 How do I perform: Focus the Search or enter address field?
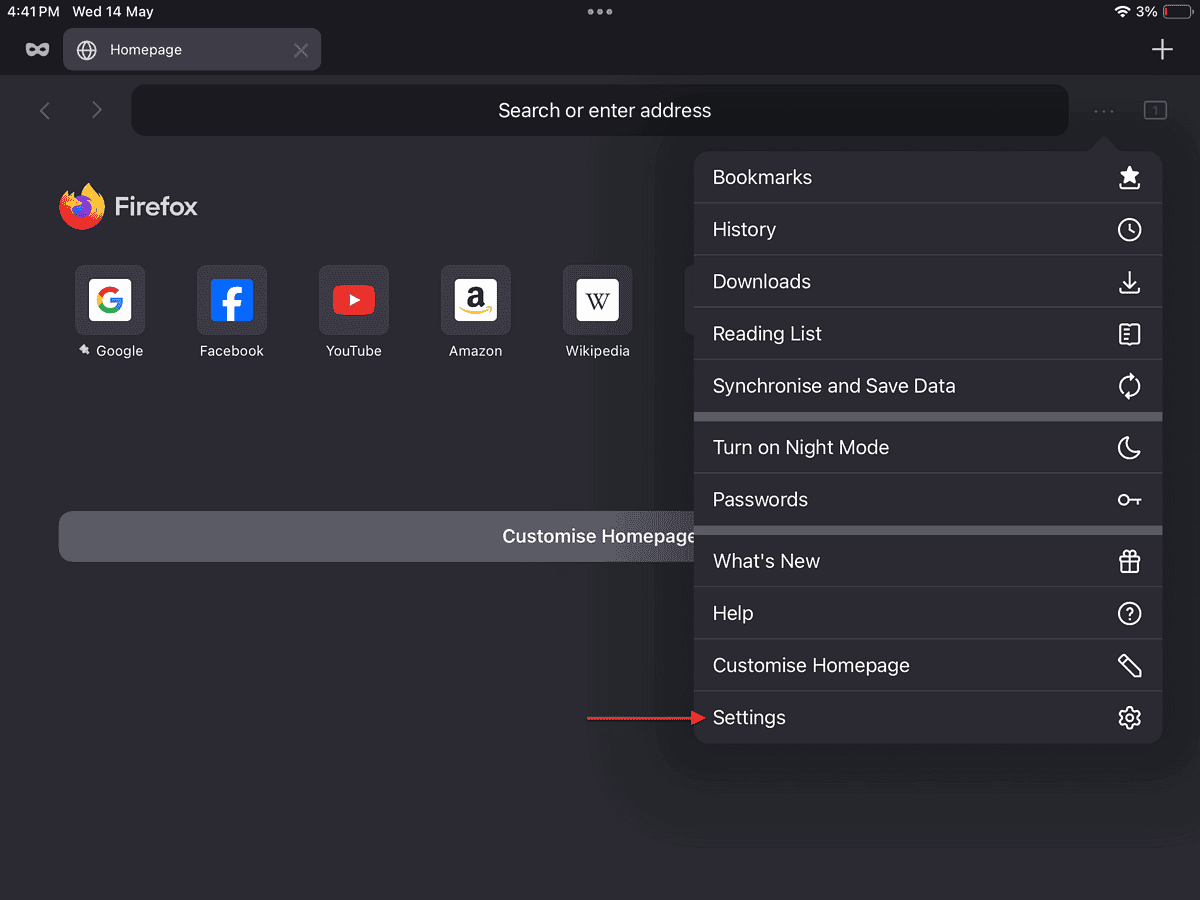(x=600, y=111)
